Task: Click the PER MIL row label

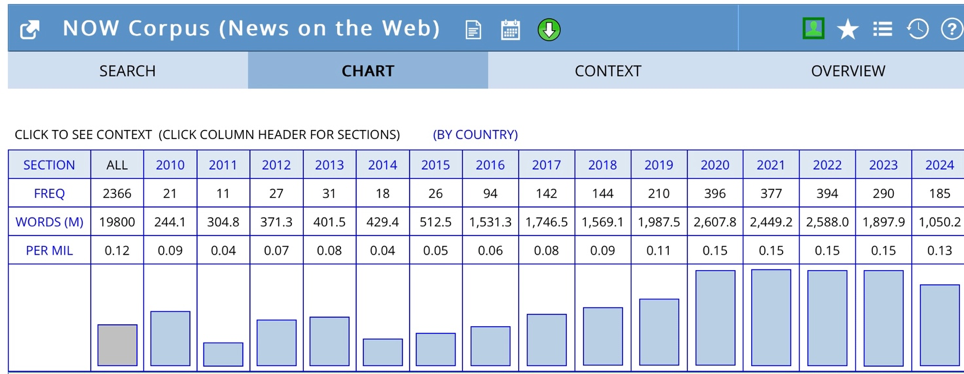Action: pyautogui.click(x=49, y=251)
